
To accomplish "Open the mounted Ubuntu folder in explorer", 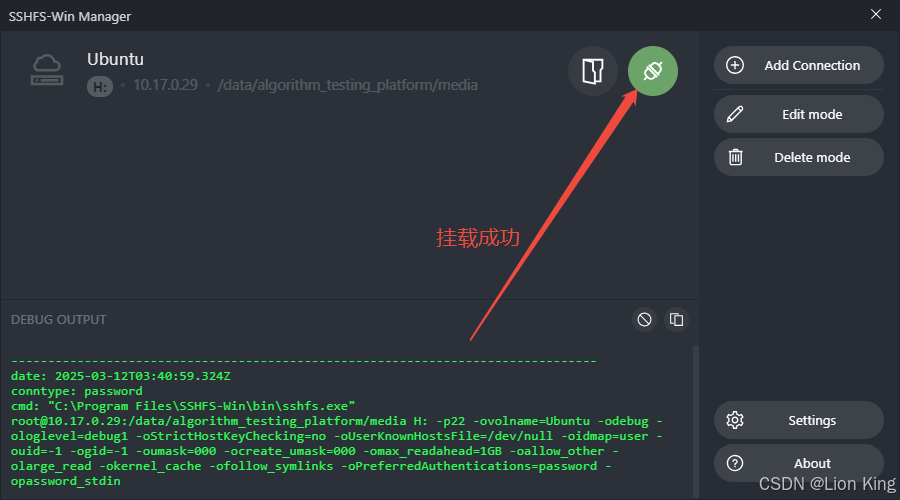I will [x=592, y=71].
